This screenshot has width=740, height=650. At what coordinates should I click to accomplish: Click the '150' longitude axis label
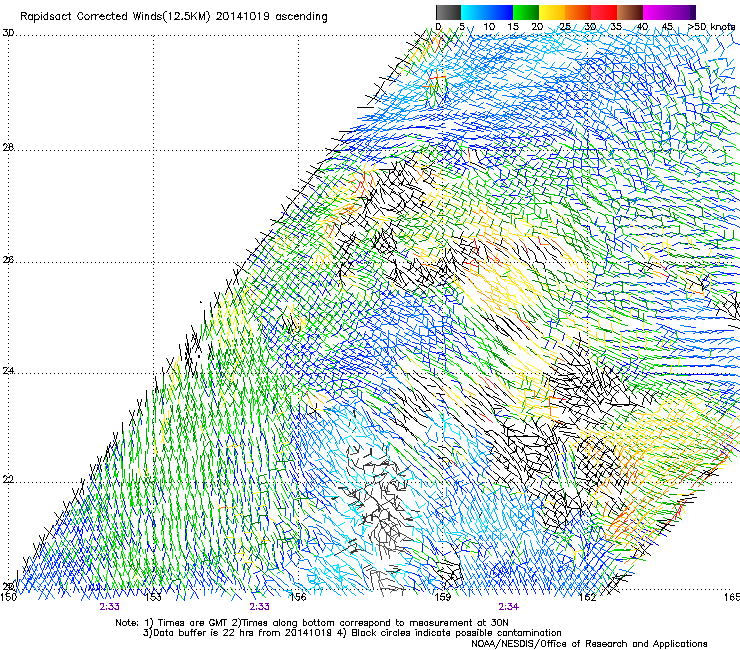click(x=8, y=597)
